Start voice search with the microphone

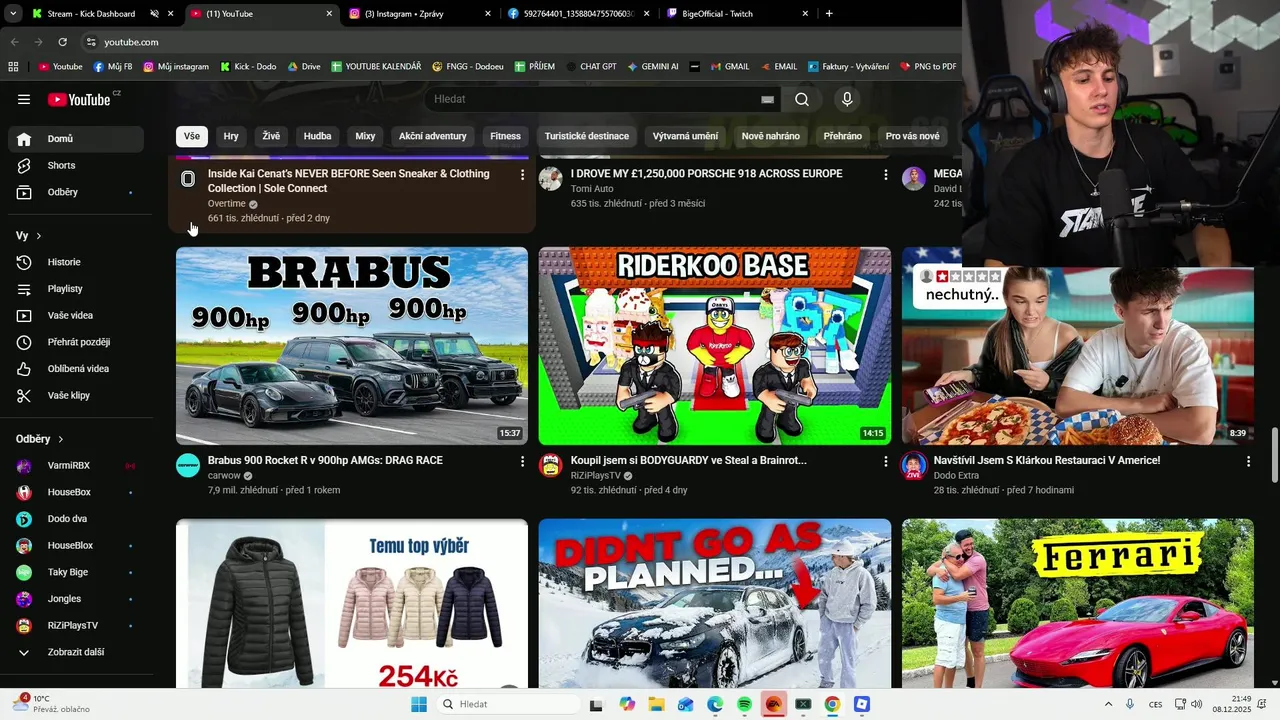847,99
